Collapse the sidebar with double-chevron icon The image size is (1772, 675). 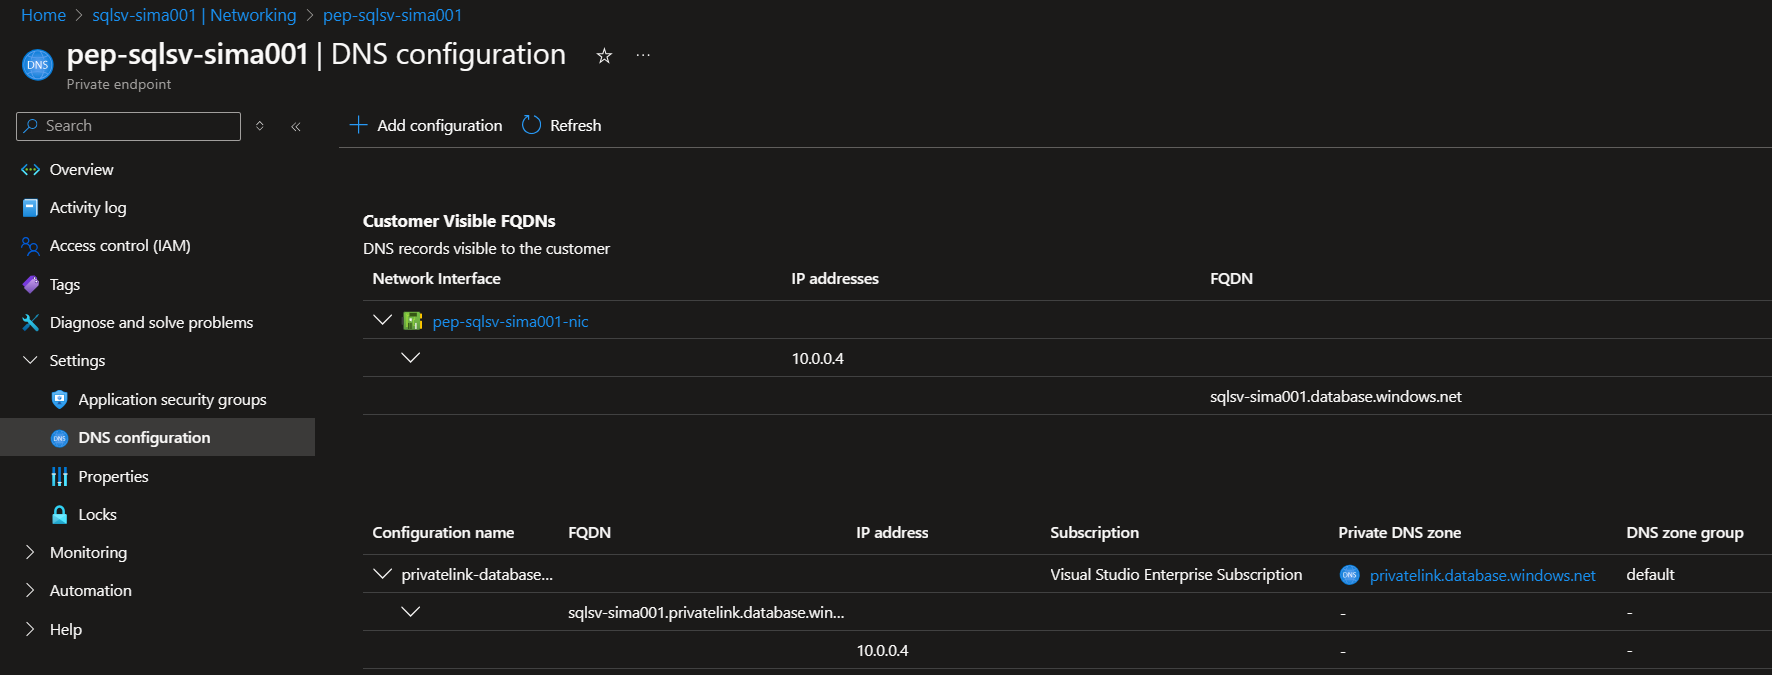[x=296, y=126]
